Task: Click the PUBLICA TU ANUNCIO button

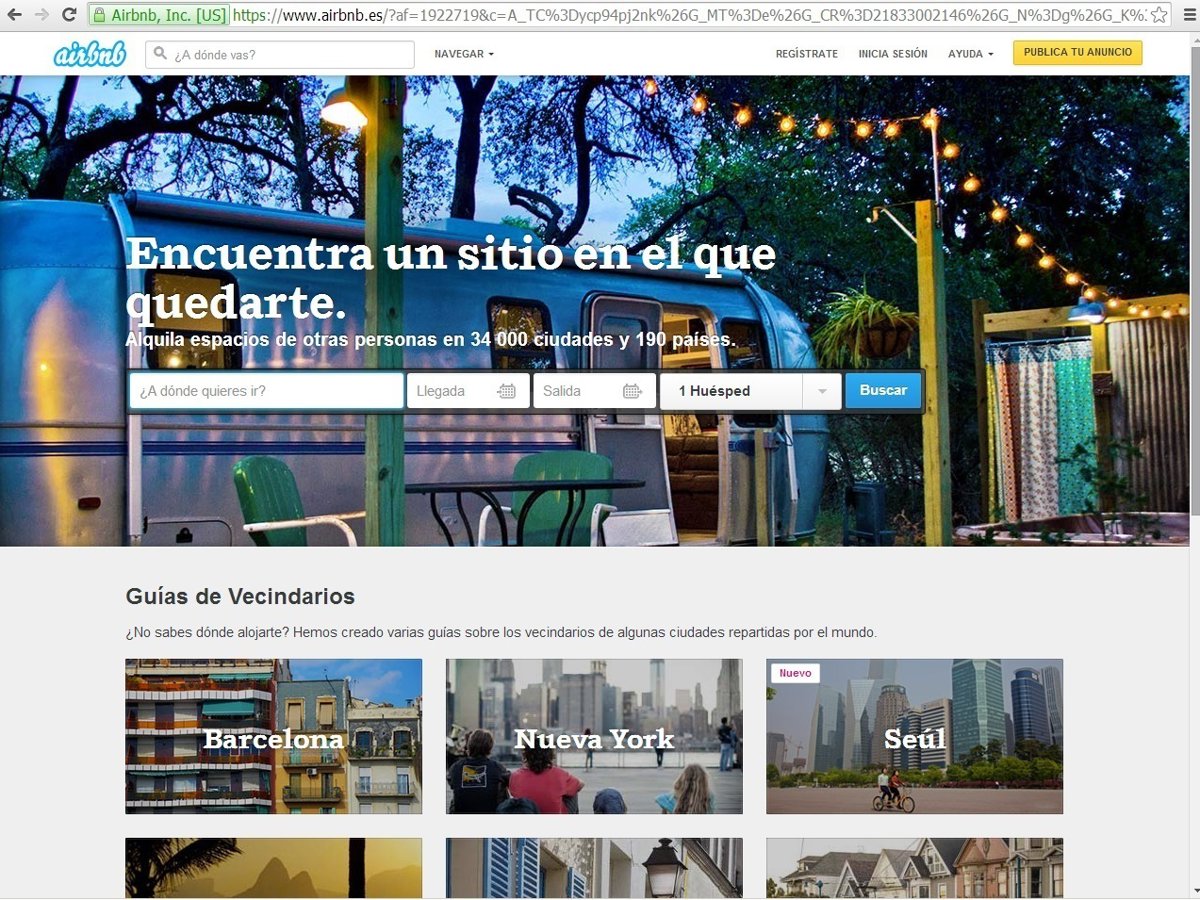Action: [1077, 53]
